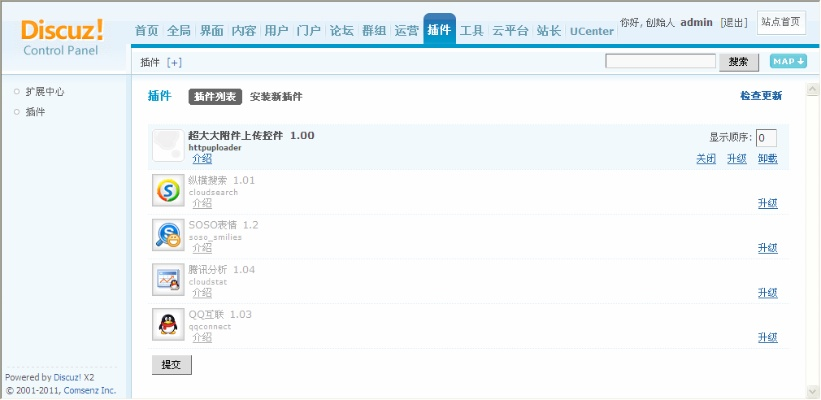821x400 pixels.
Task: Click the SOSO表情 plugin icon
Action: [x=168, y=235]
